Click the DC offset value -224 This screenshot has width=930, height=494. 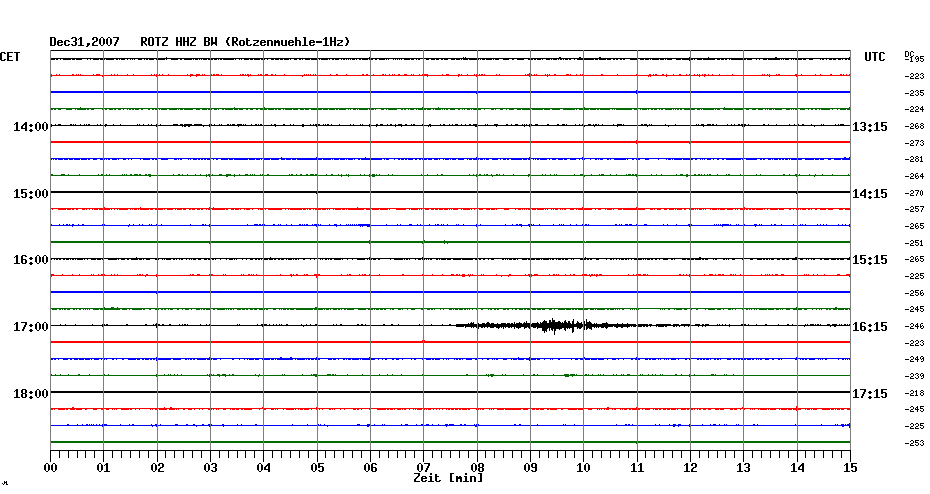coord(914,110)
